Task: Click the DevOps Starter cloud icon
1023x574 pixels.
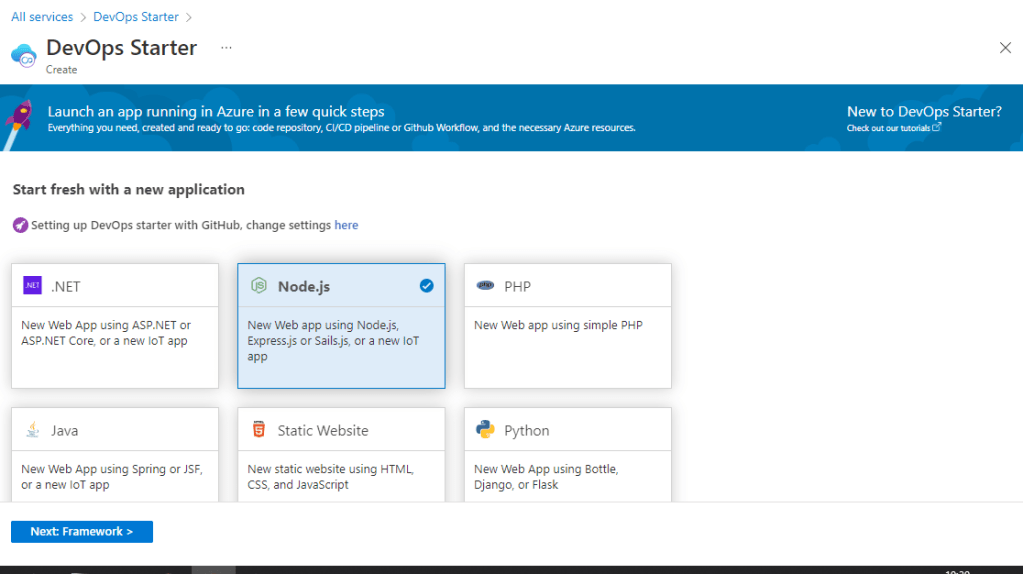Action: tap(24, 55)
